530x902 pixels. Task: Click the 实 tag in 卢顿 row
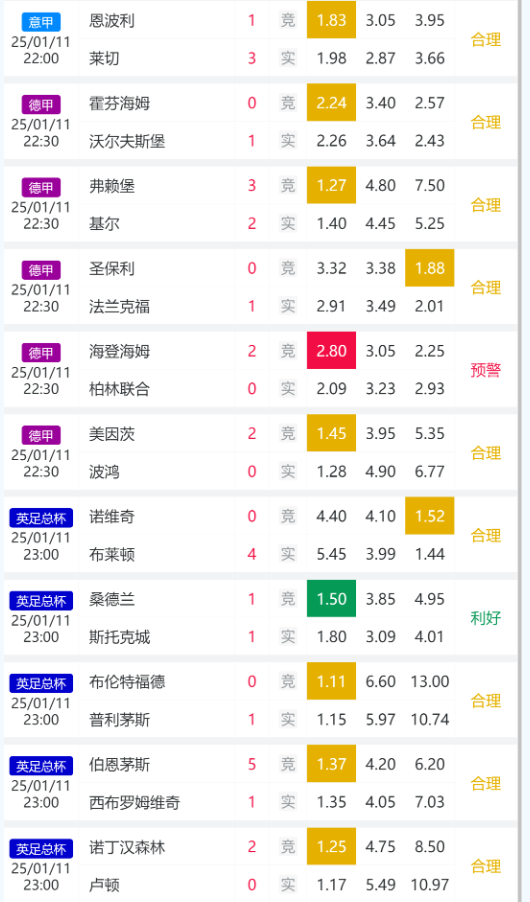288,885
